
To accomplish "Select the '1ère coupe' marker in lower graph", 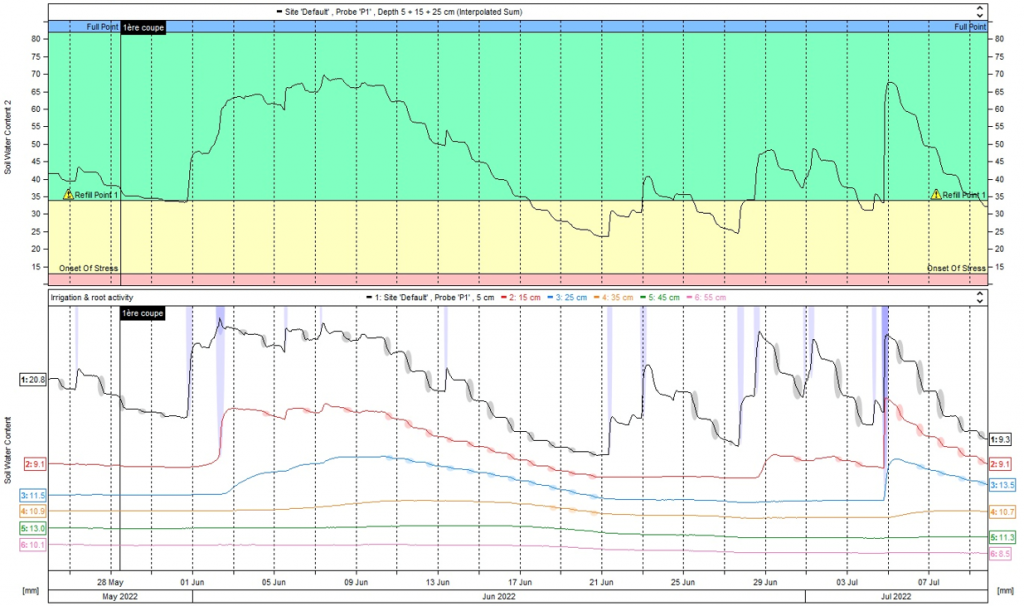I will 143,313.
